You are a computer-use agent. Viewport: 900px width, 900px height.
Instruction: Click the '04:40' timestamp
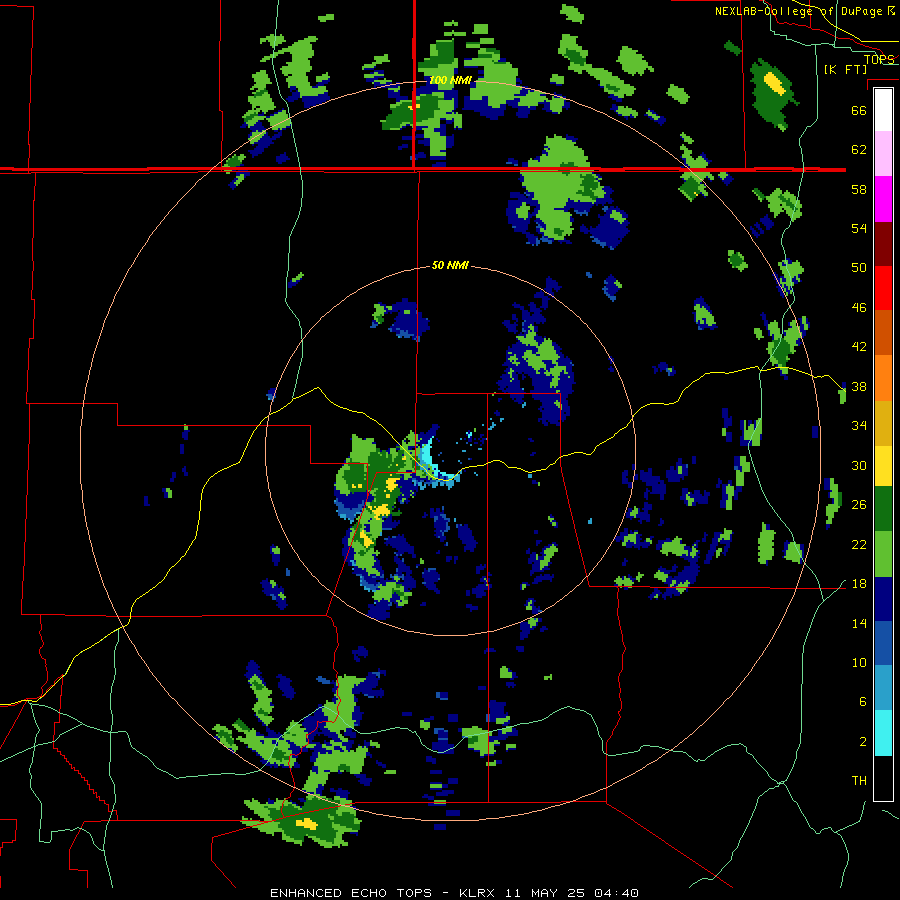[616, 893]
